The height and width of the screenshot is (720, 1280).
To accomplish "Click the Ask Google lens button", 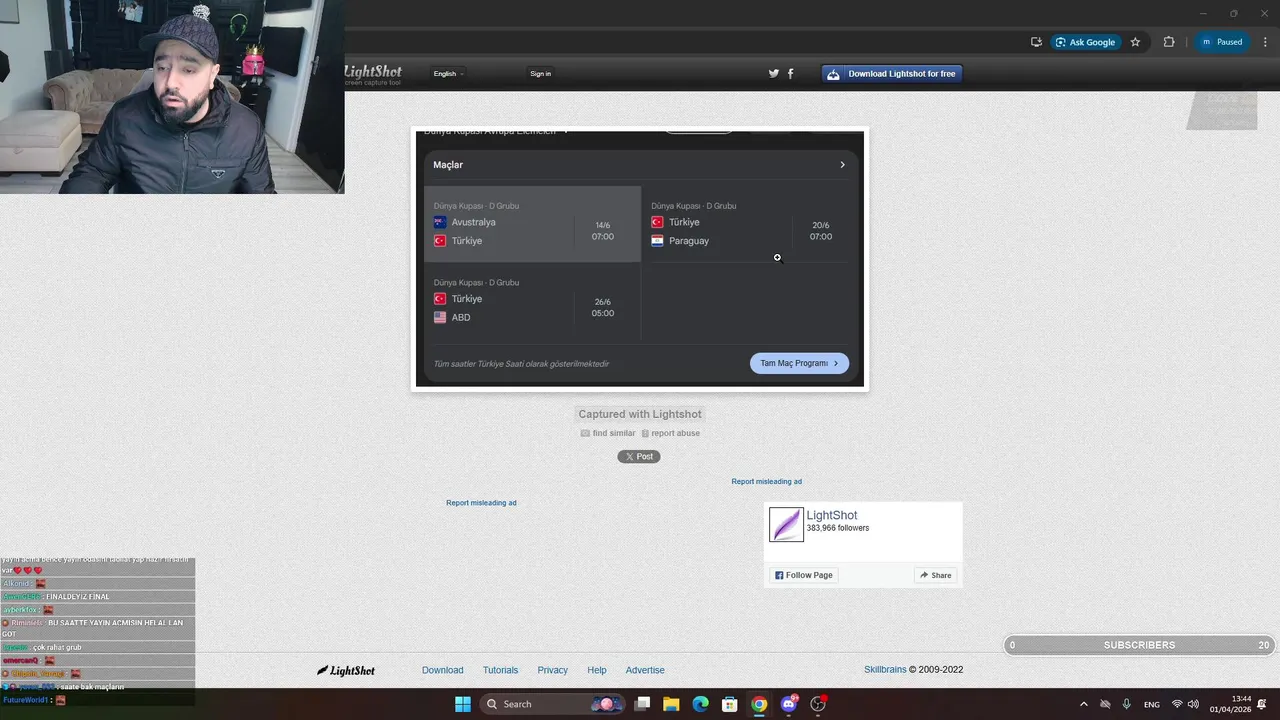I will coord(1085,42).
